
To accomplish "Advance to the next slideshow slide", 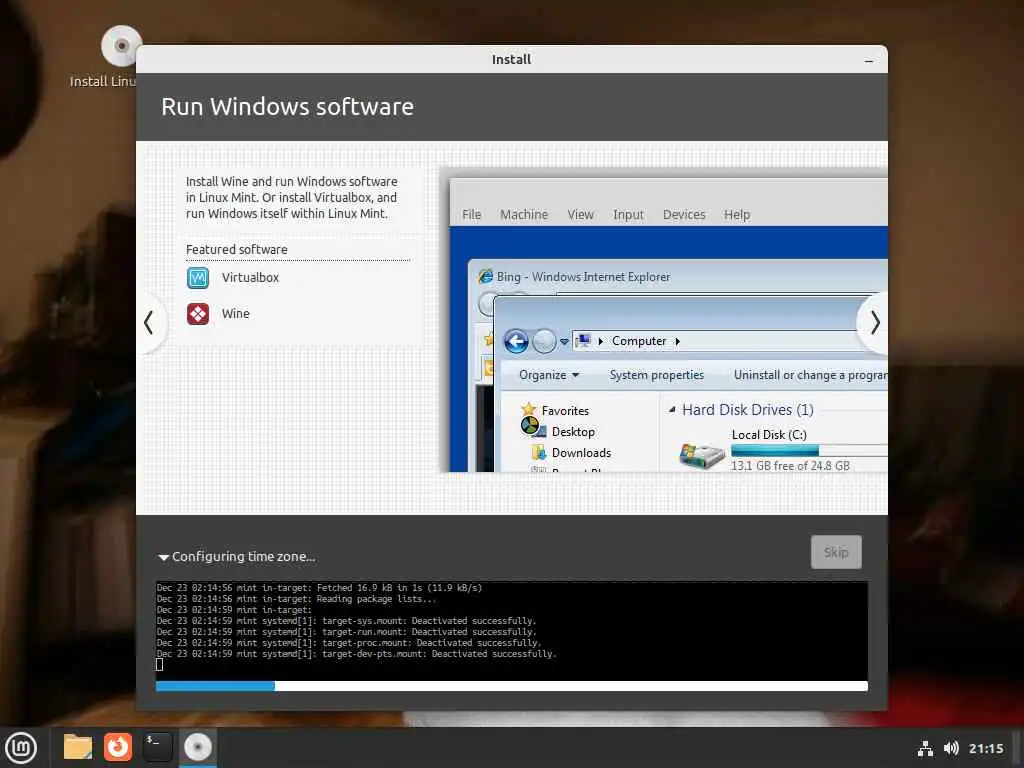I will (875, 323).
